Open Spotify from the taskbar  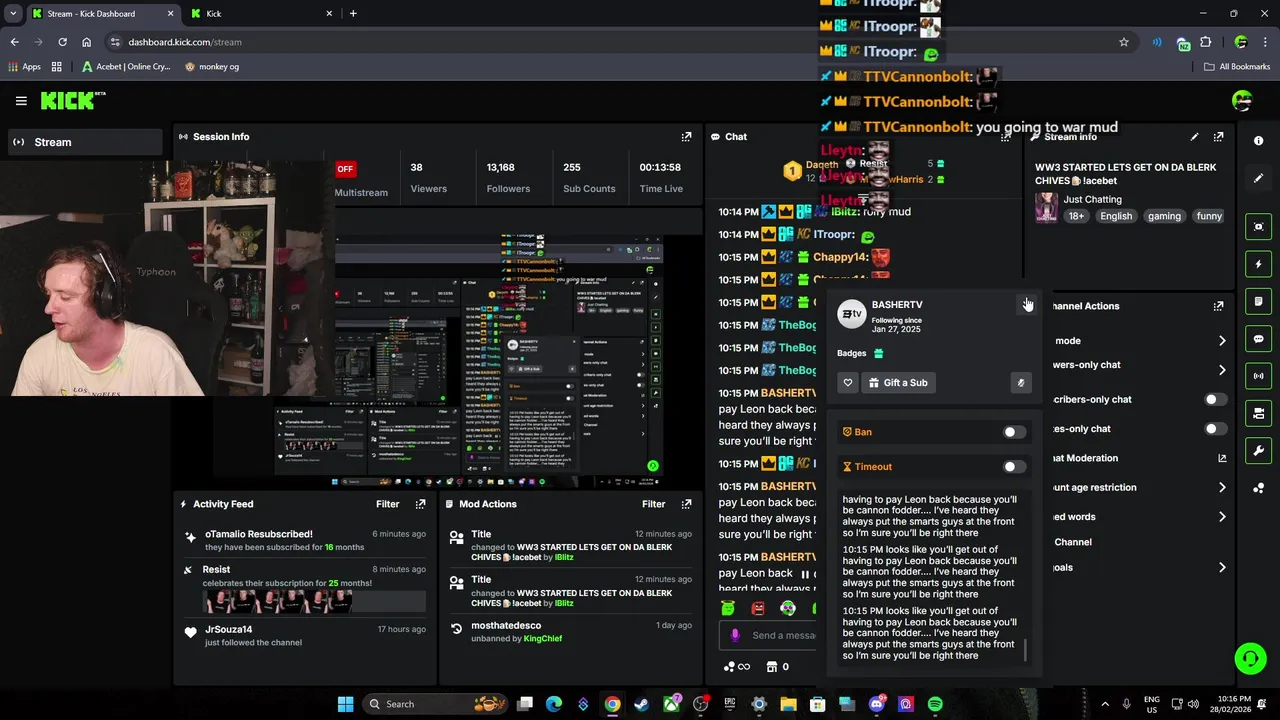pyautogui.click(x=935, y=704)
